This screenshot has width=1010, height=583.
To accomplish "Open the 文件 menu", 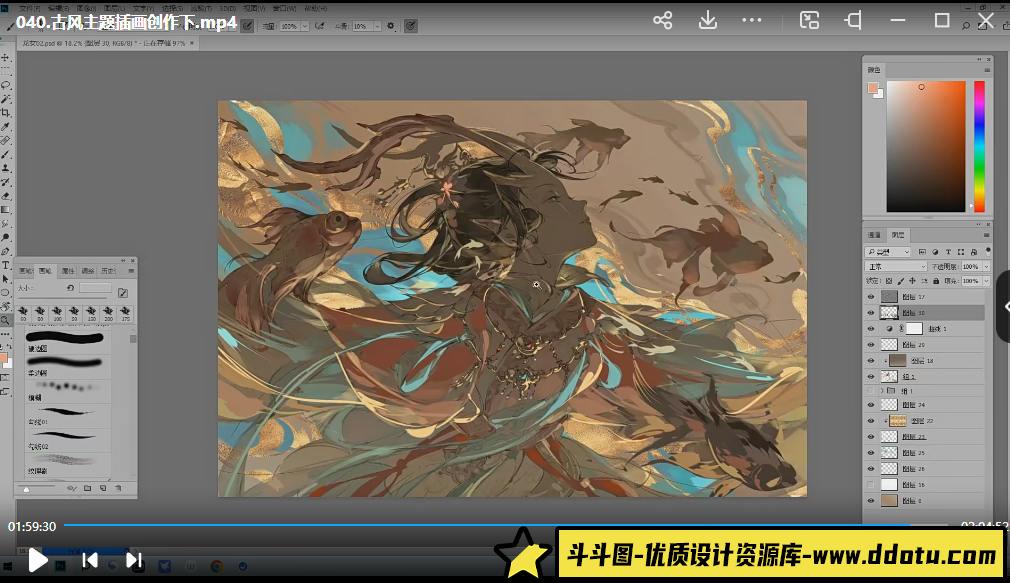I will pyautogui.click(x=28, y=8).
